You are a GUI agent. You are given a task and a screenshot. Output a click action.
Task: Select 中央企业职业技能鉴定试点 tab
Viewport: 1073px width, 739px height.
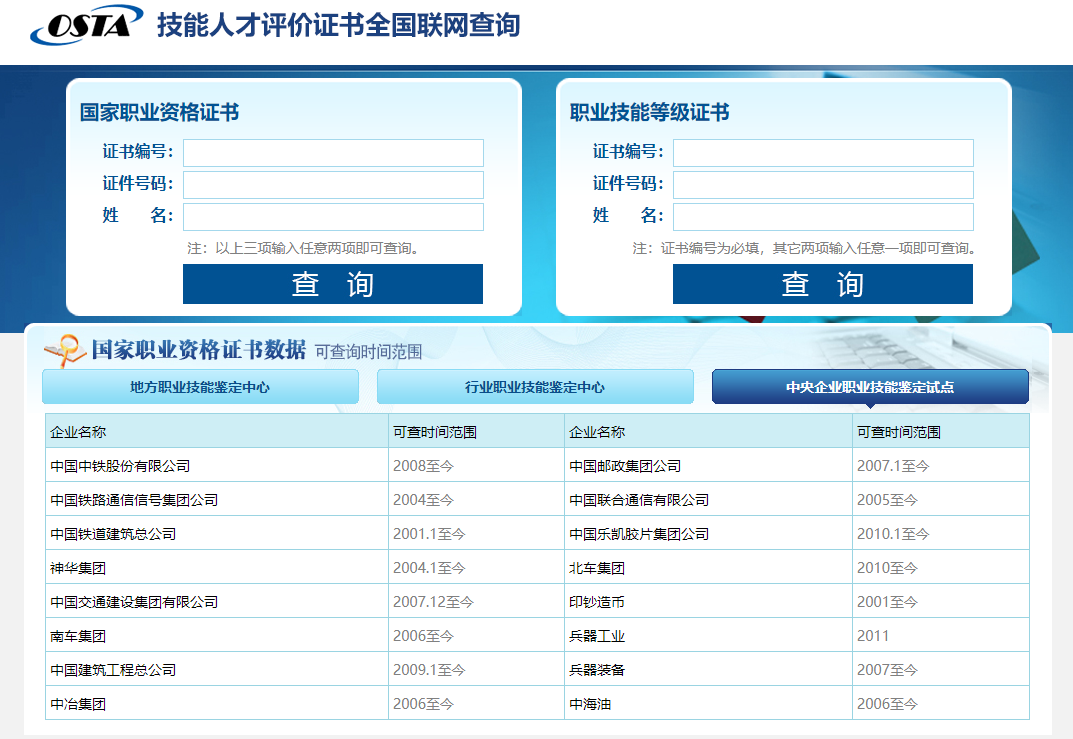870,387
